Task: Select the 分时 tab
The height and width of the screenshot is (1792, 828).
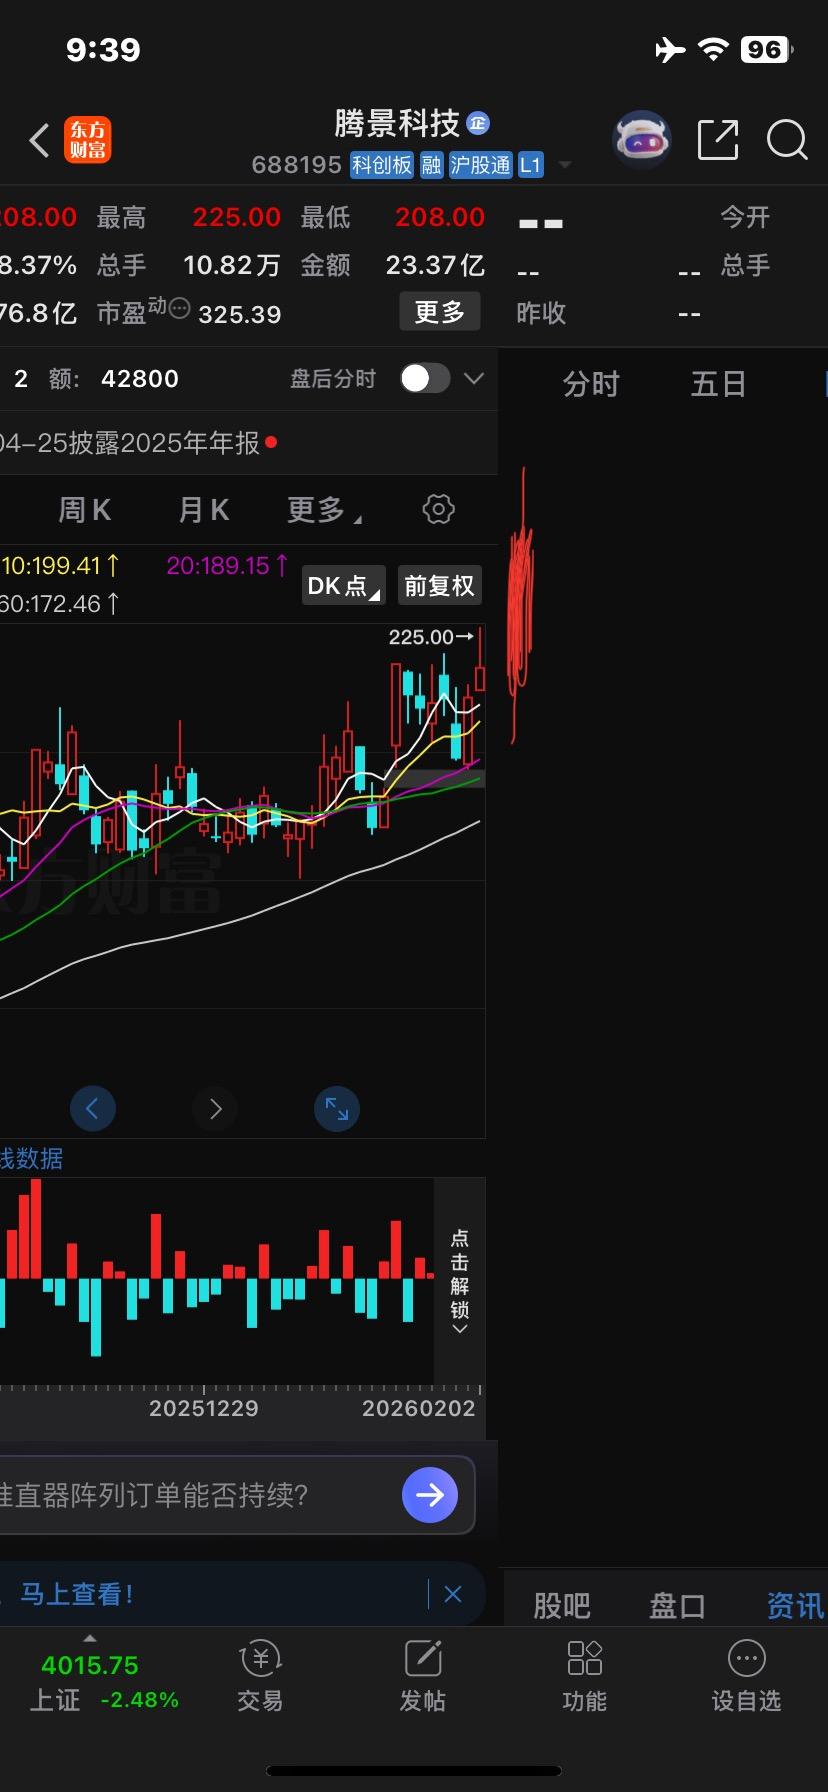Action: click(x=591, y=384)
